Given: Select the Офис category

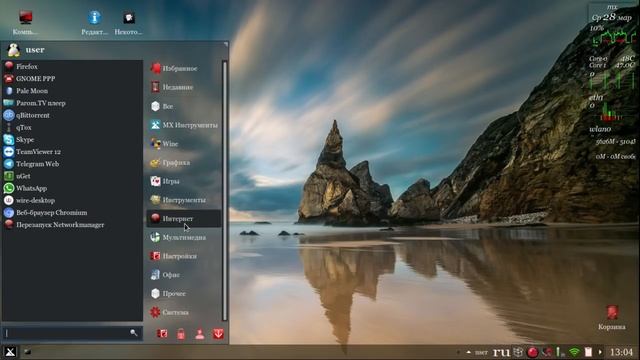Looking at the screenshot, I should 184,275.
